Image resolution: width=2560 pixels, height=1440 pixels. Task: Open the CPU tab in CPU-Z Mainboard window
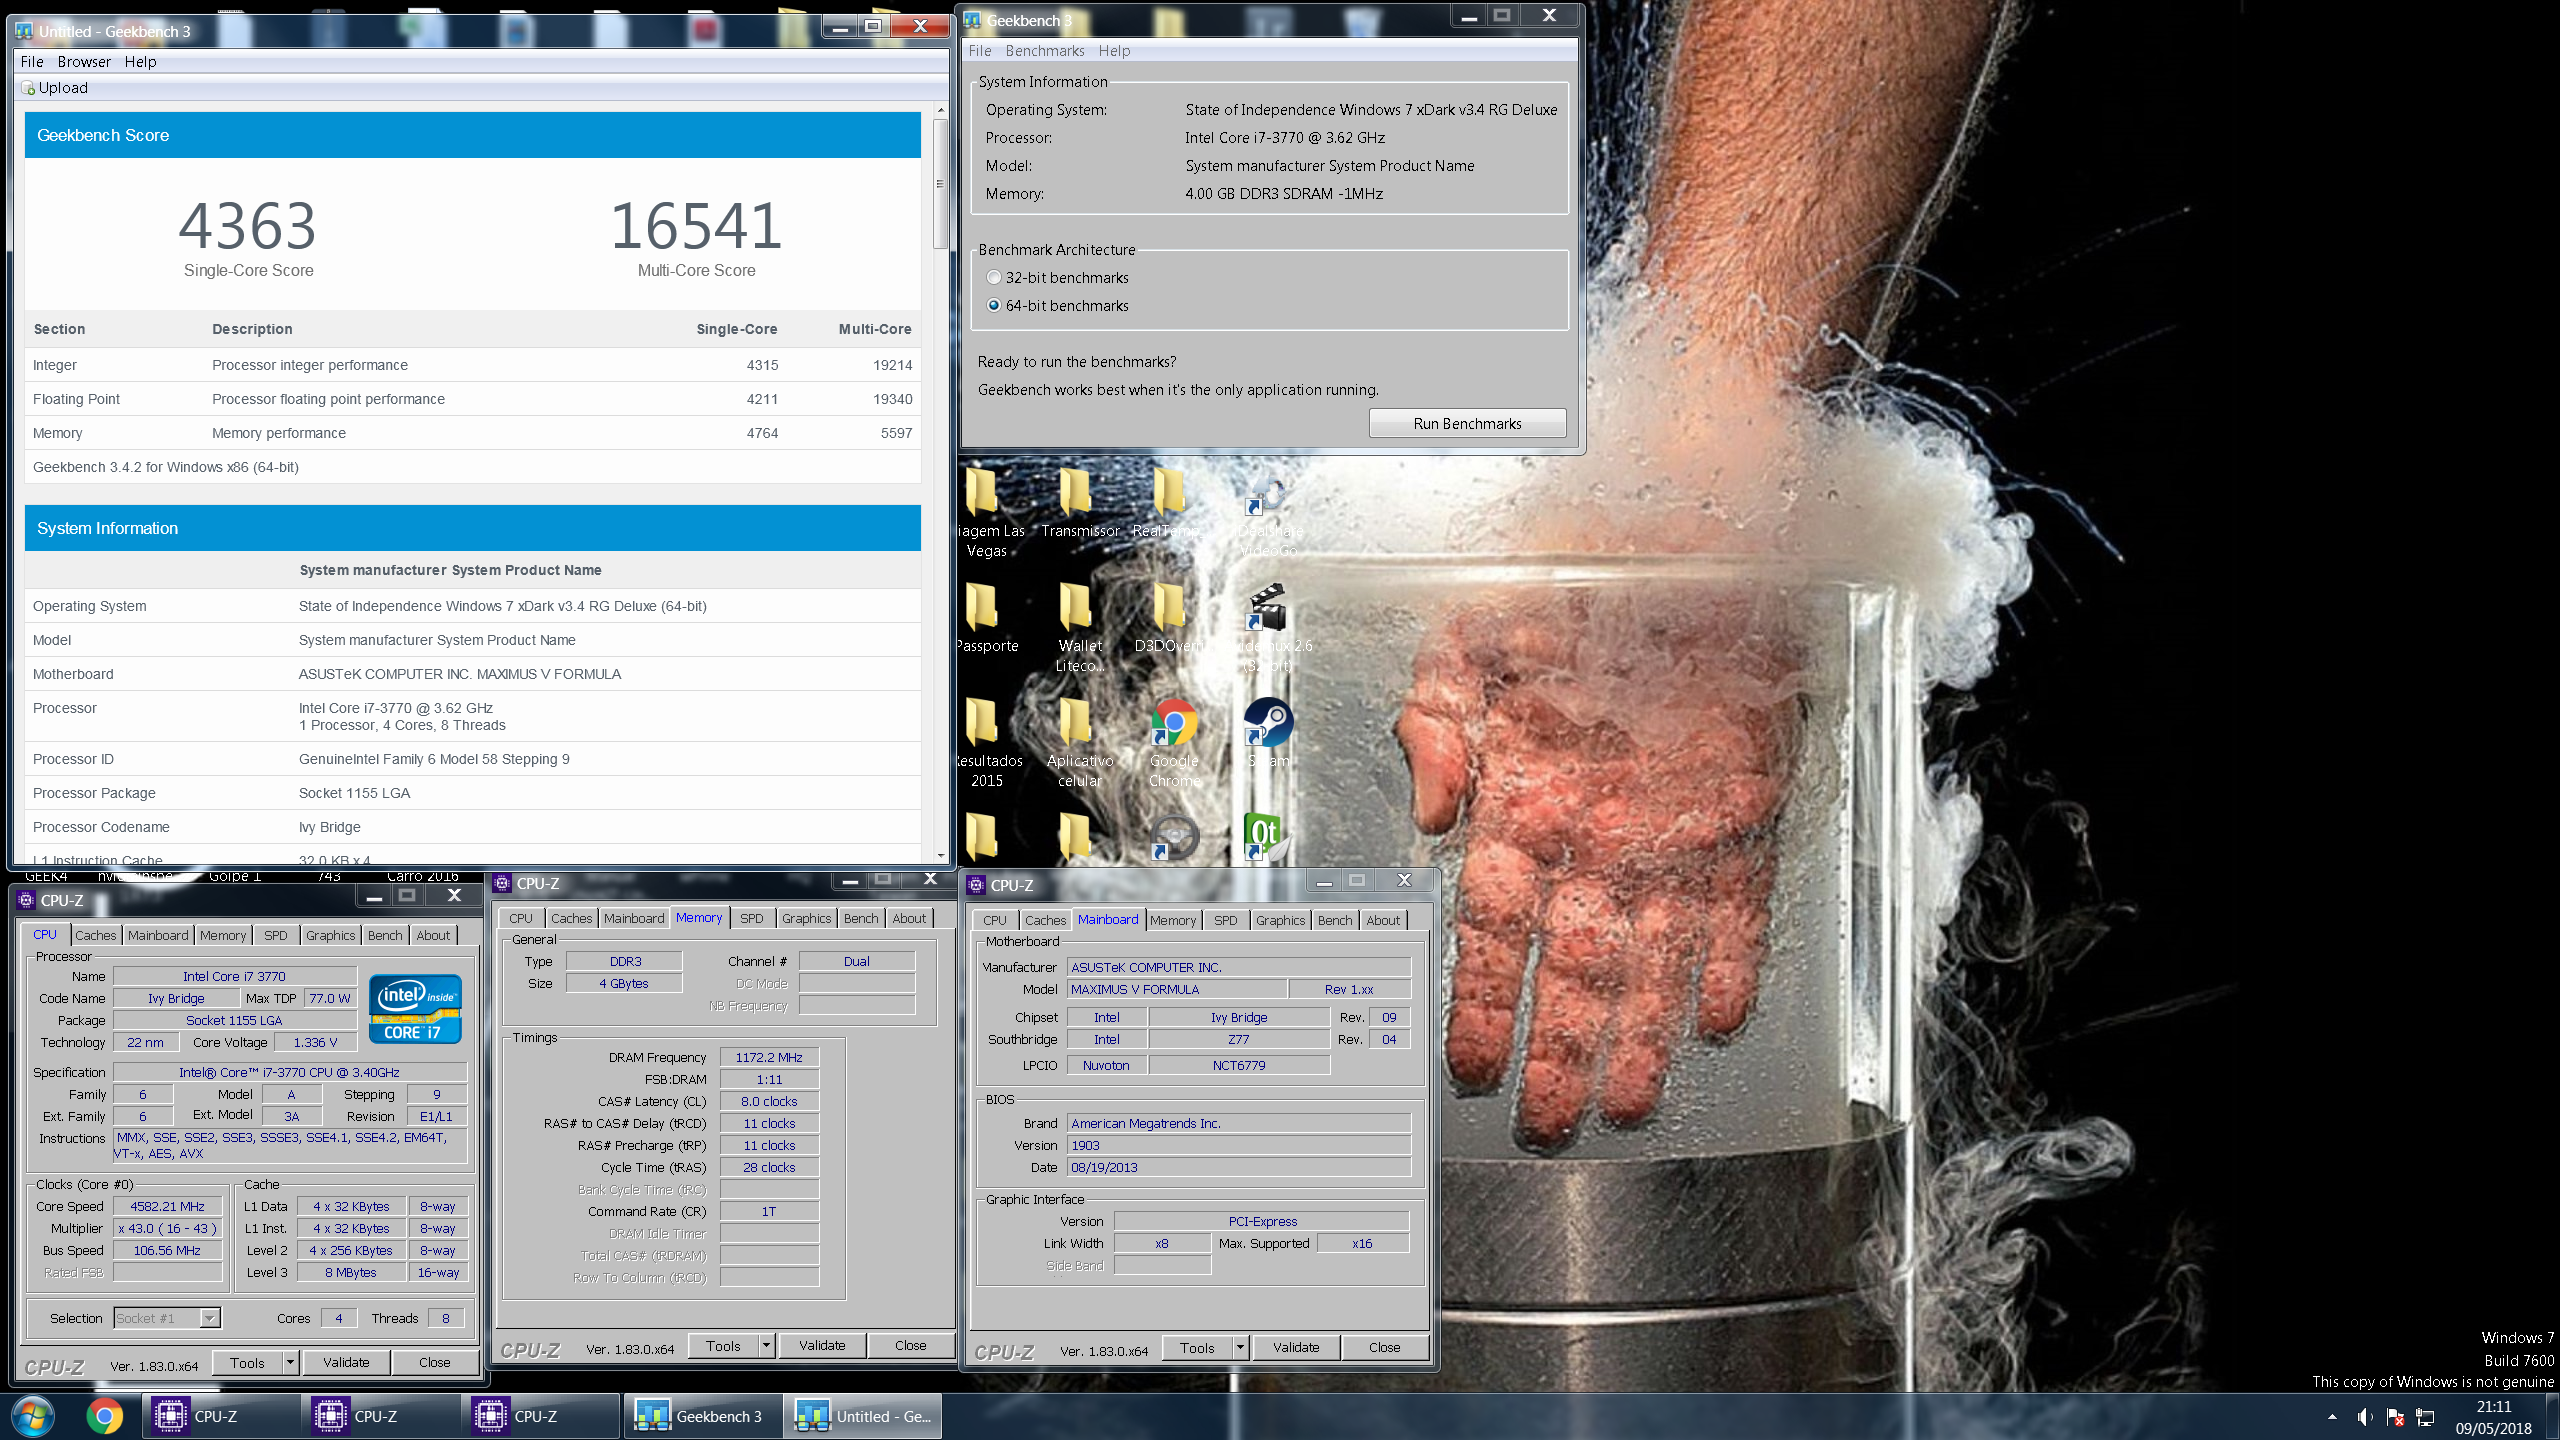(x=994, y=920)
